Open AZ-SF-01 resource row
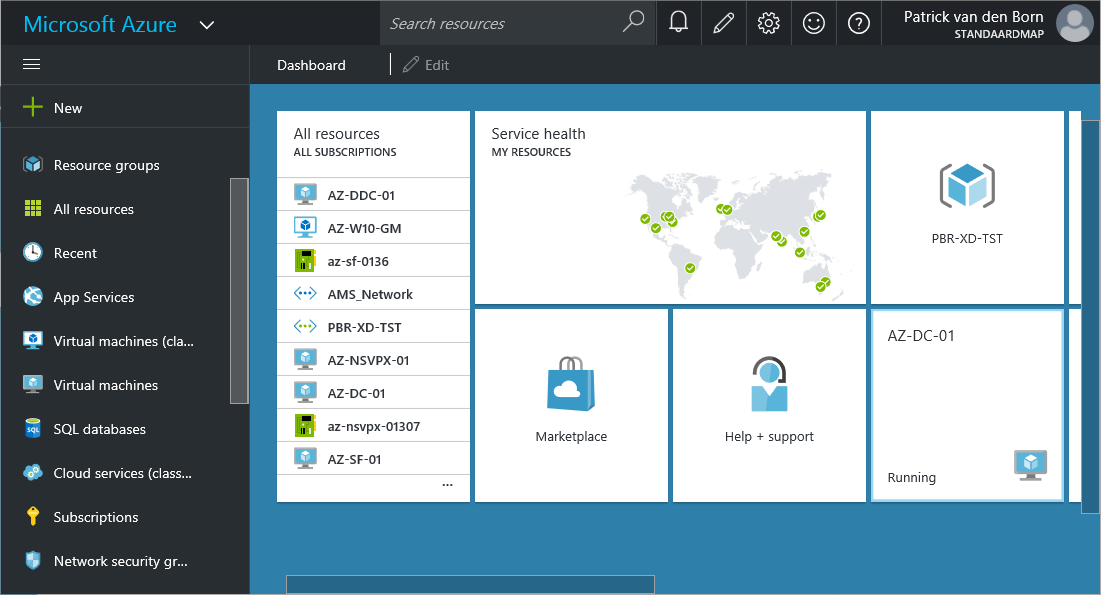The image size is (1101, 595). (374, 459)
